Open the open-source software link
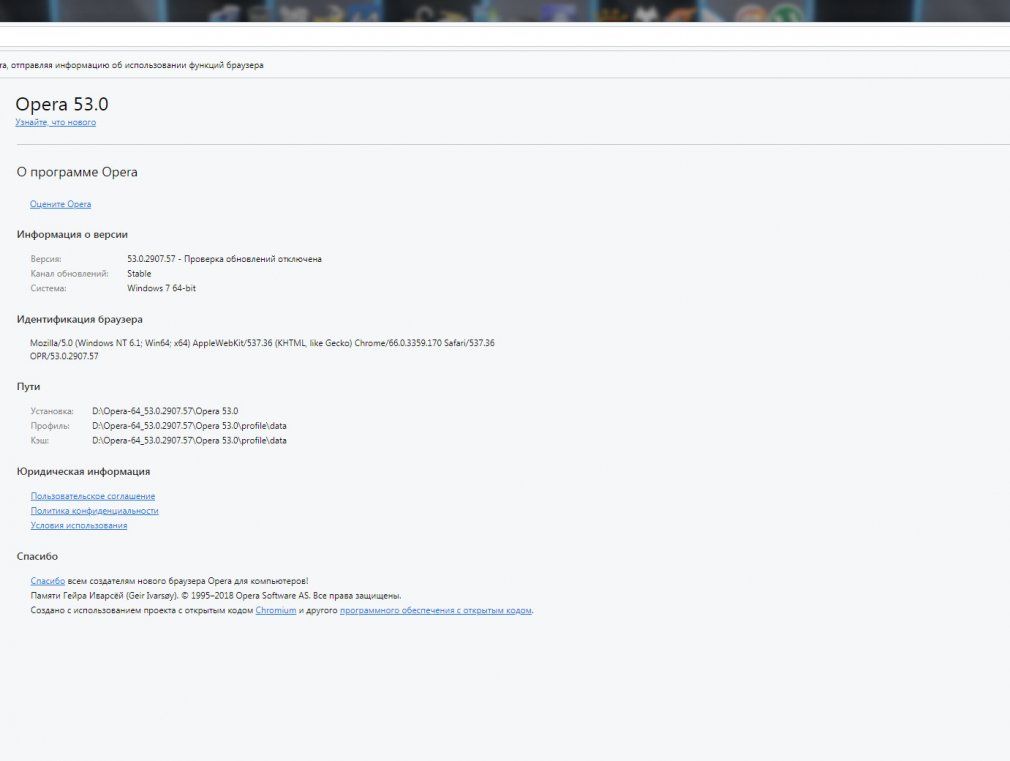1010x761 pixels. tap(435, 611)
